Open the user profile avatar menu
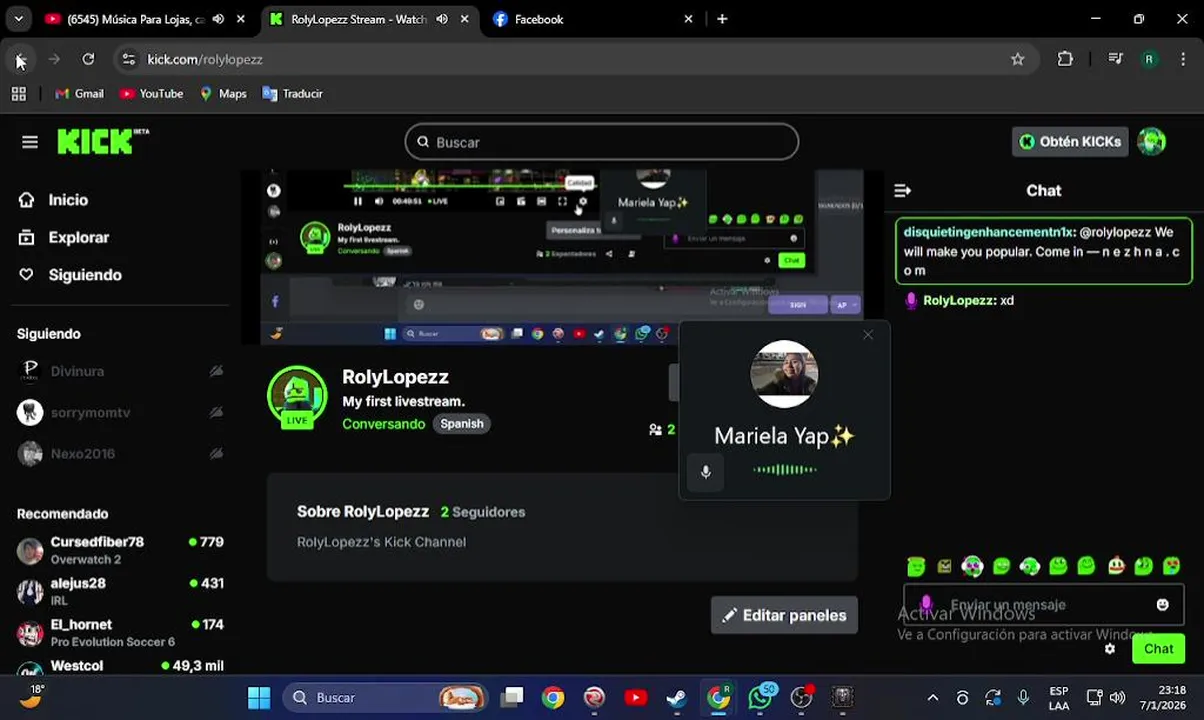The image size is (1204, 720). tap(1151, 142)
